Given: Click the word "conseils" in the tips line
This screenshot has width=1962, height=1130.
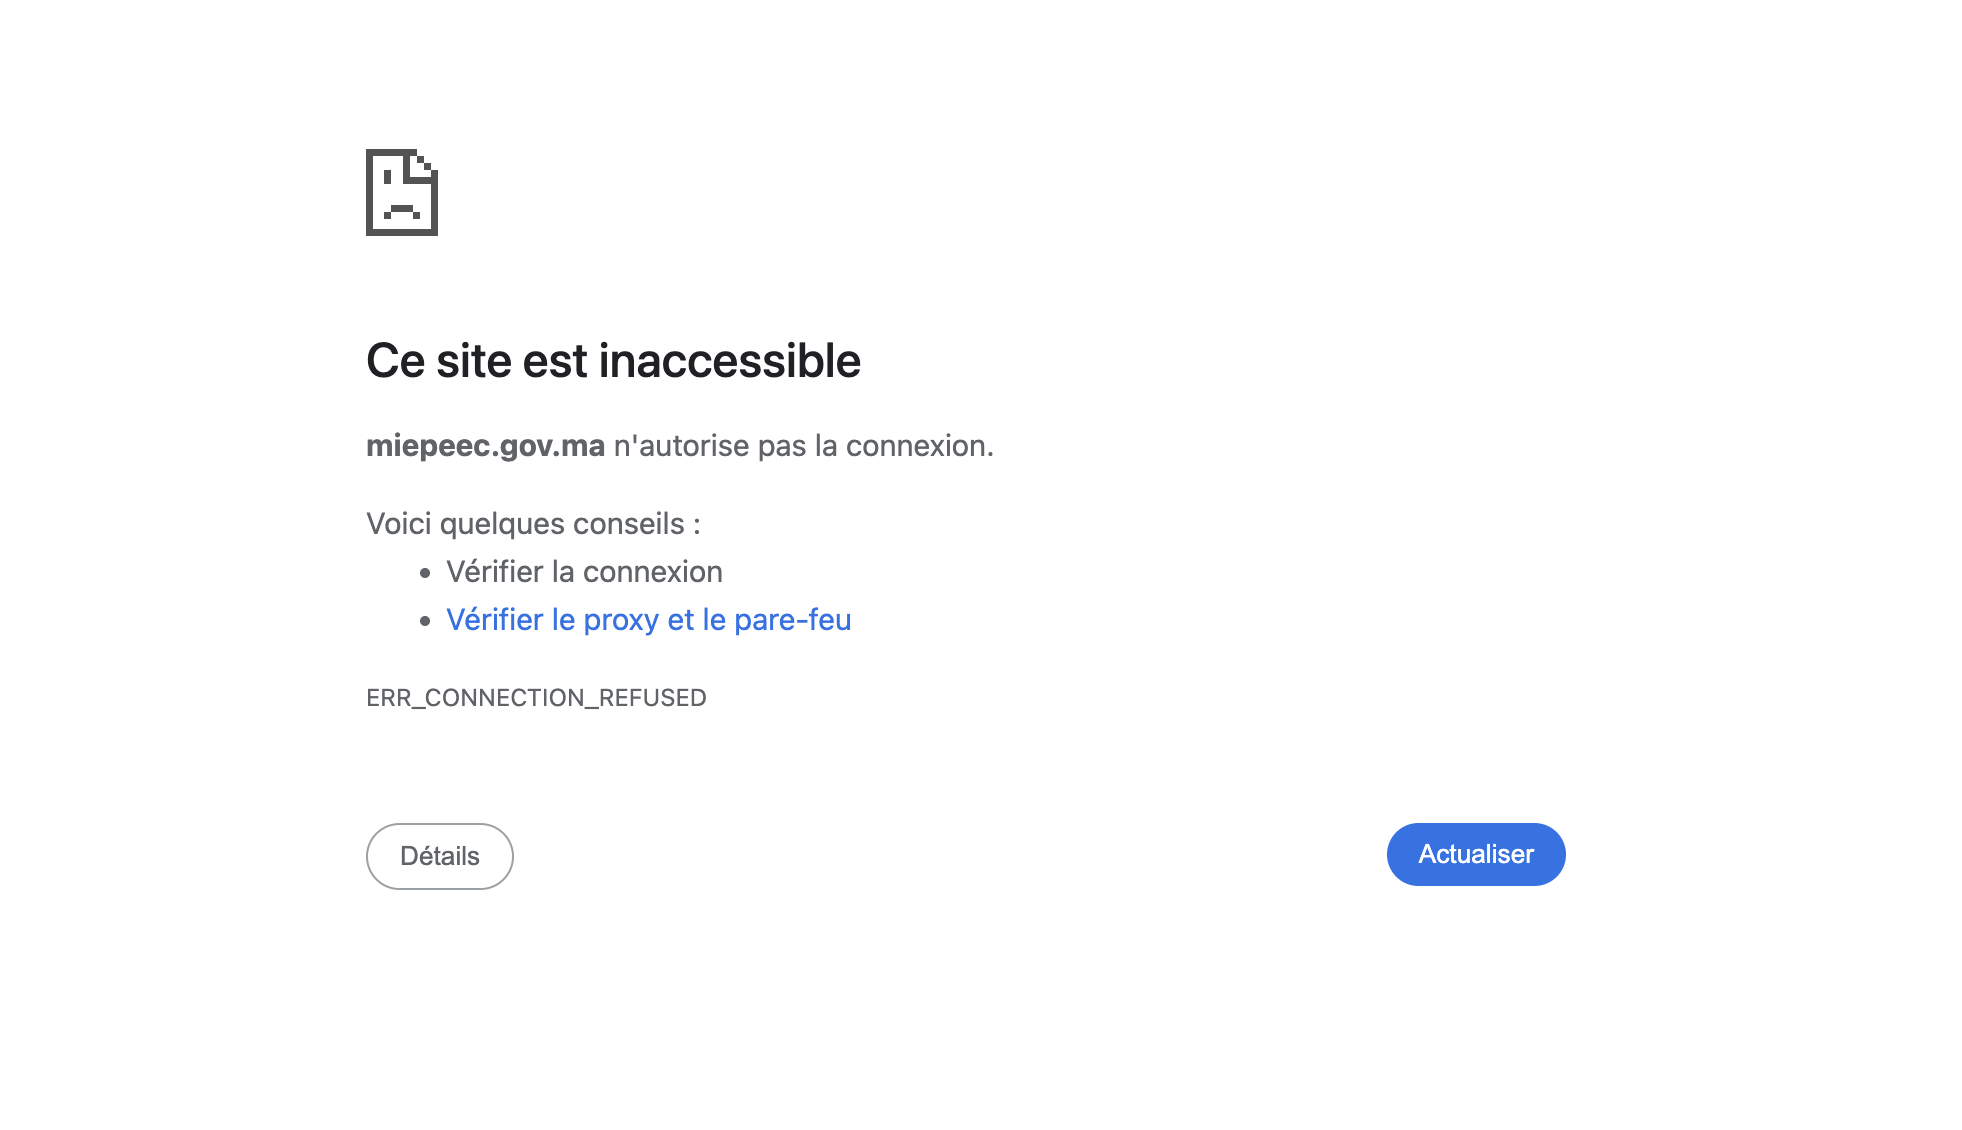Looking at the screenshot, I should point(628,524).
